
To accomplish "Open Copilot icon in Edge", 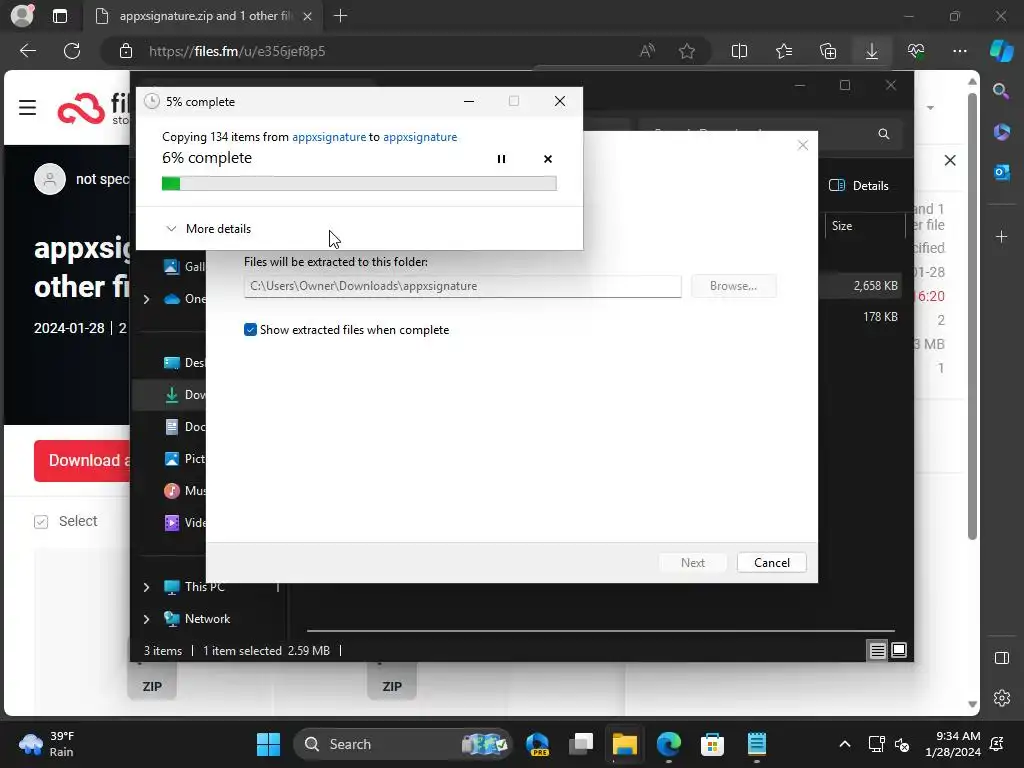I will tap(1001, 51).
